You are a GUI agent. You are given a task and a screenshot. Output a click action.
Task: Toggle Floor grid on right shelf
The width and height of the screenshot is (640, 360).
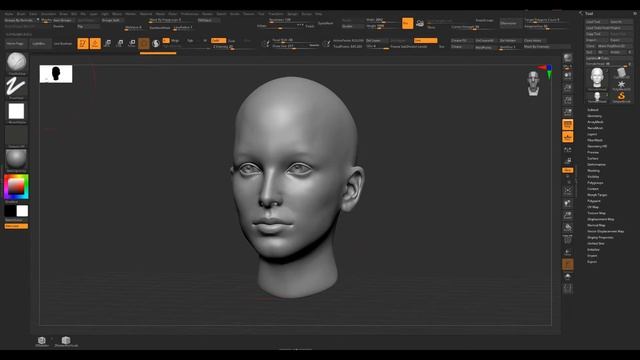568,137
